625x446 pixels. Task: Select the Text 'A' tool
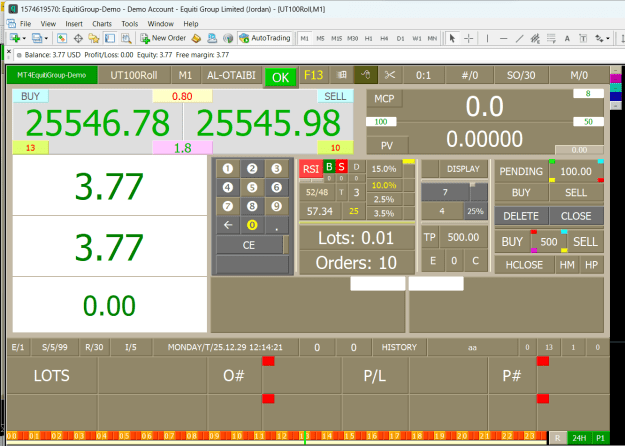click(567, 38)
